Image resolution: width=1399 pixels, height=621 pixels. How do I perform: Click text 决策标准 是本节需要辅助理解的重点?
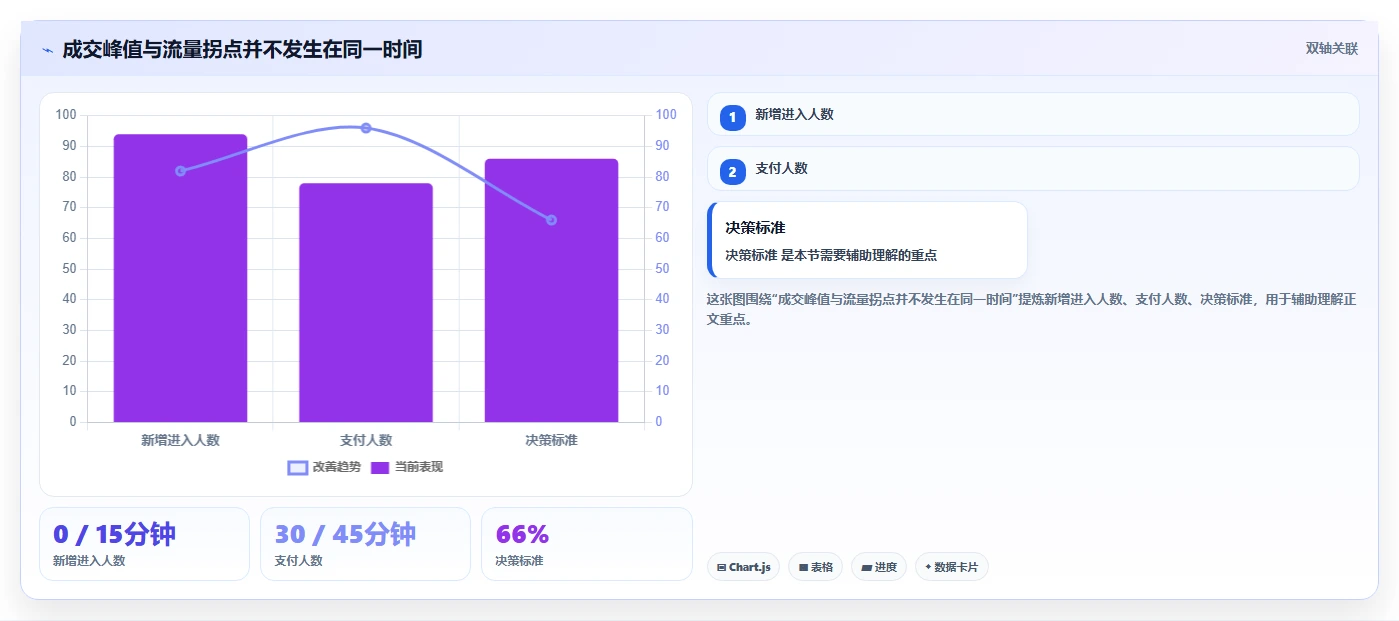pyautogui.click(x=831, y=255)
